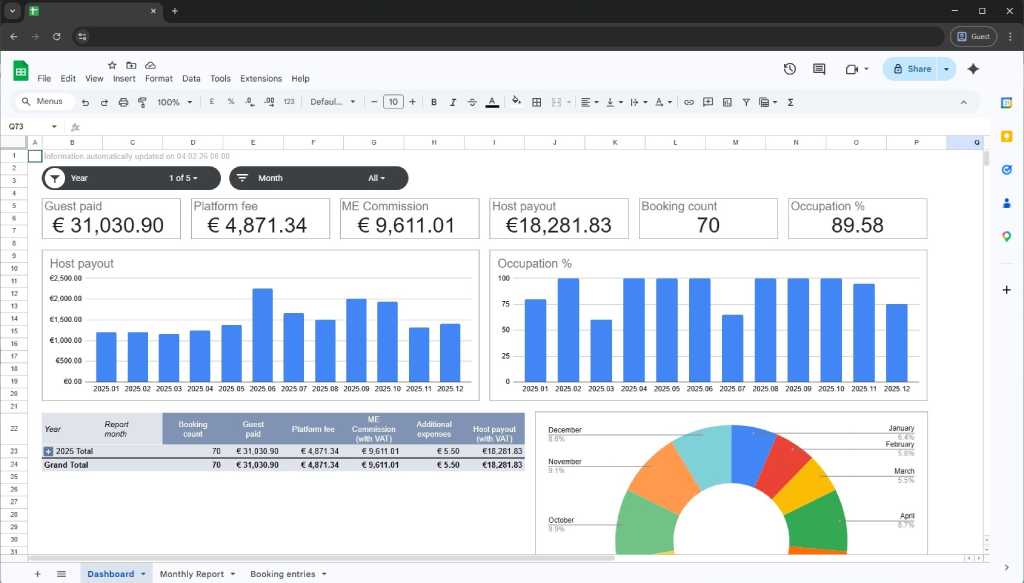Click the font size field

pos(393,102)
